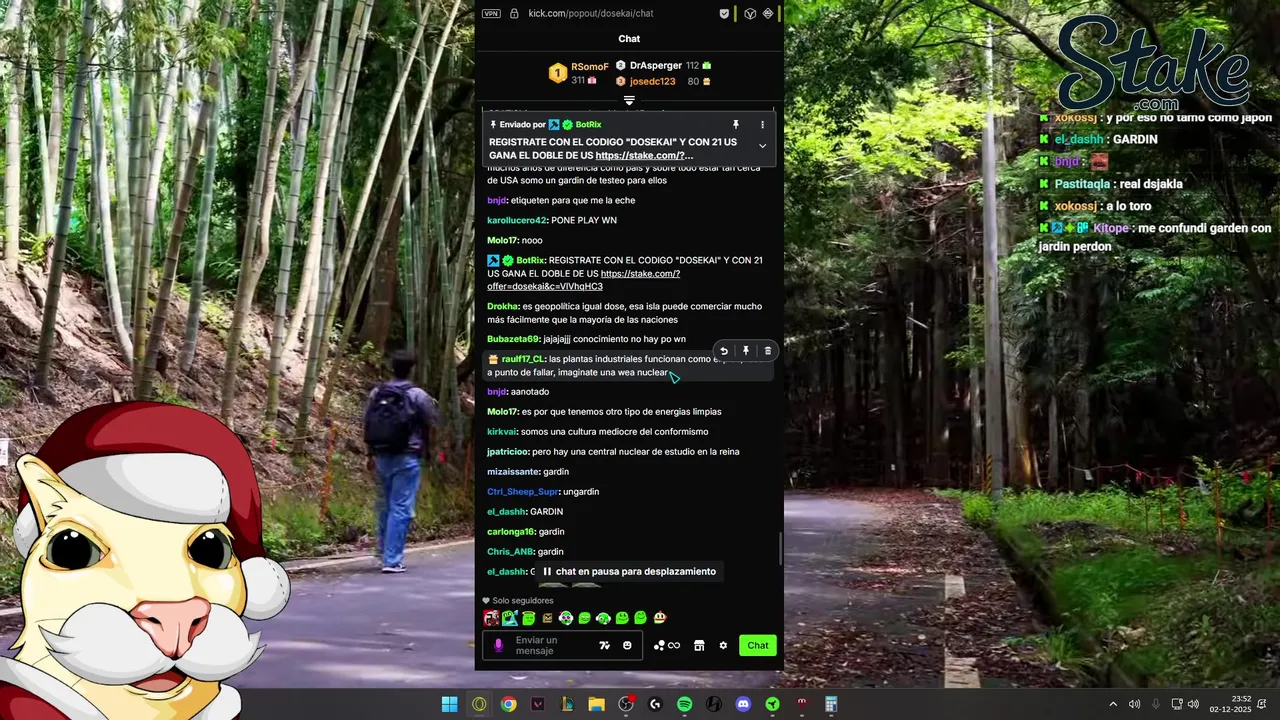Expand the gifters leaderboard arrow

[629, 100]
